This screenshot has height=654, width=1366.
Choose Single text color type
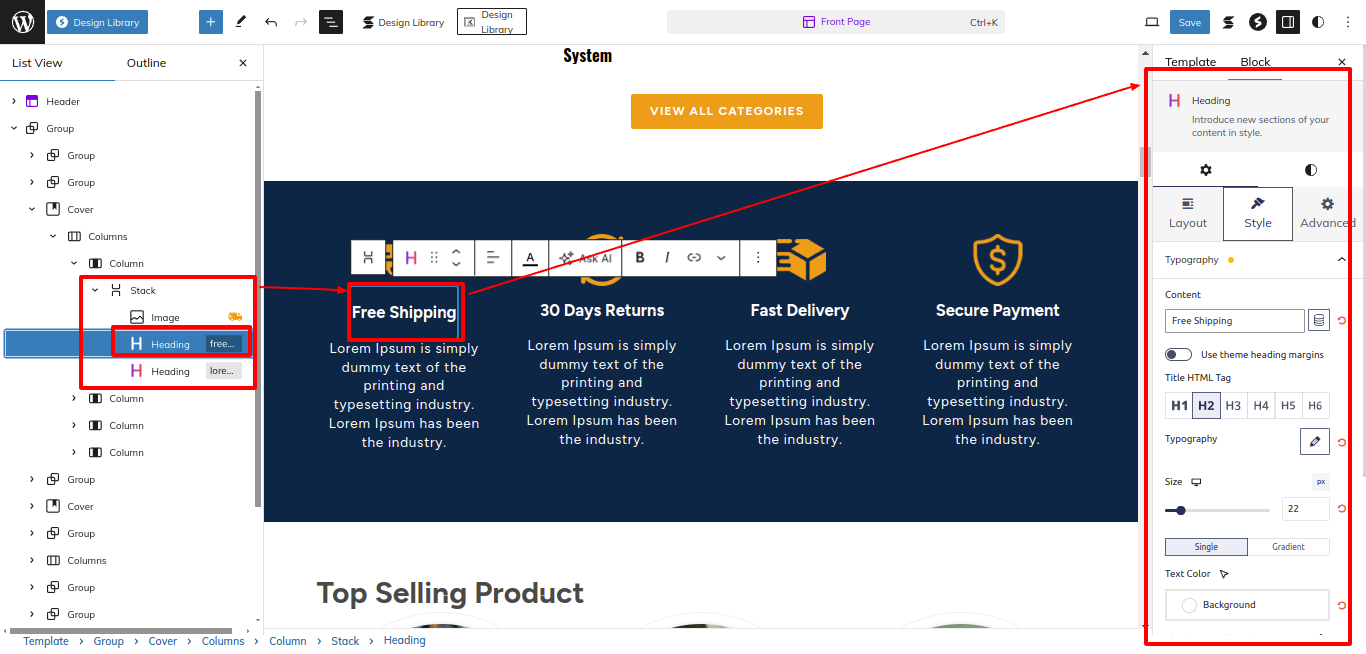(1206, 547)
